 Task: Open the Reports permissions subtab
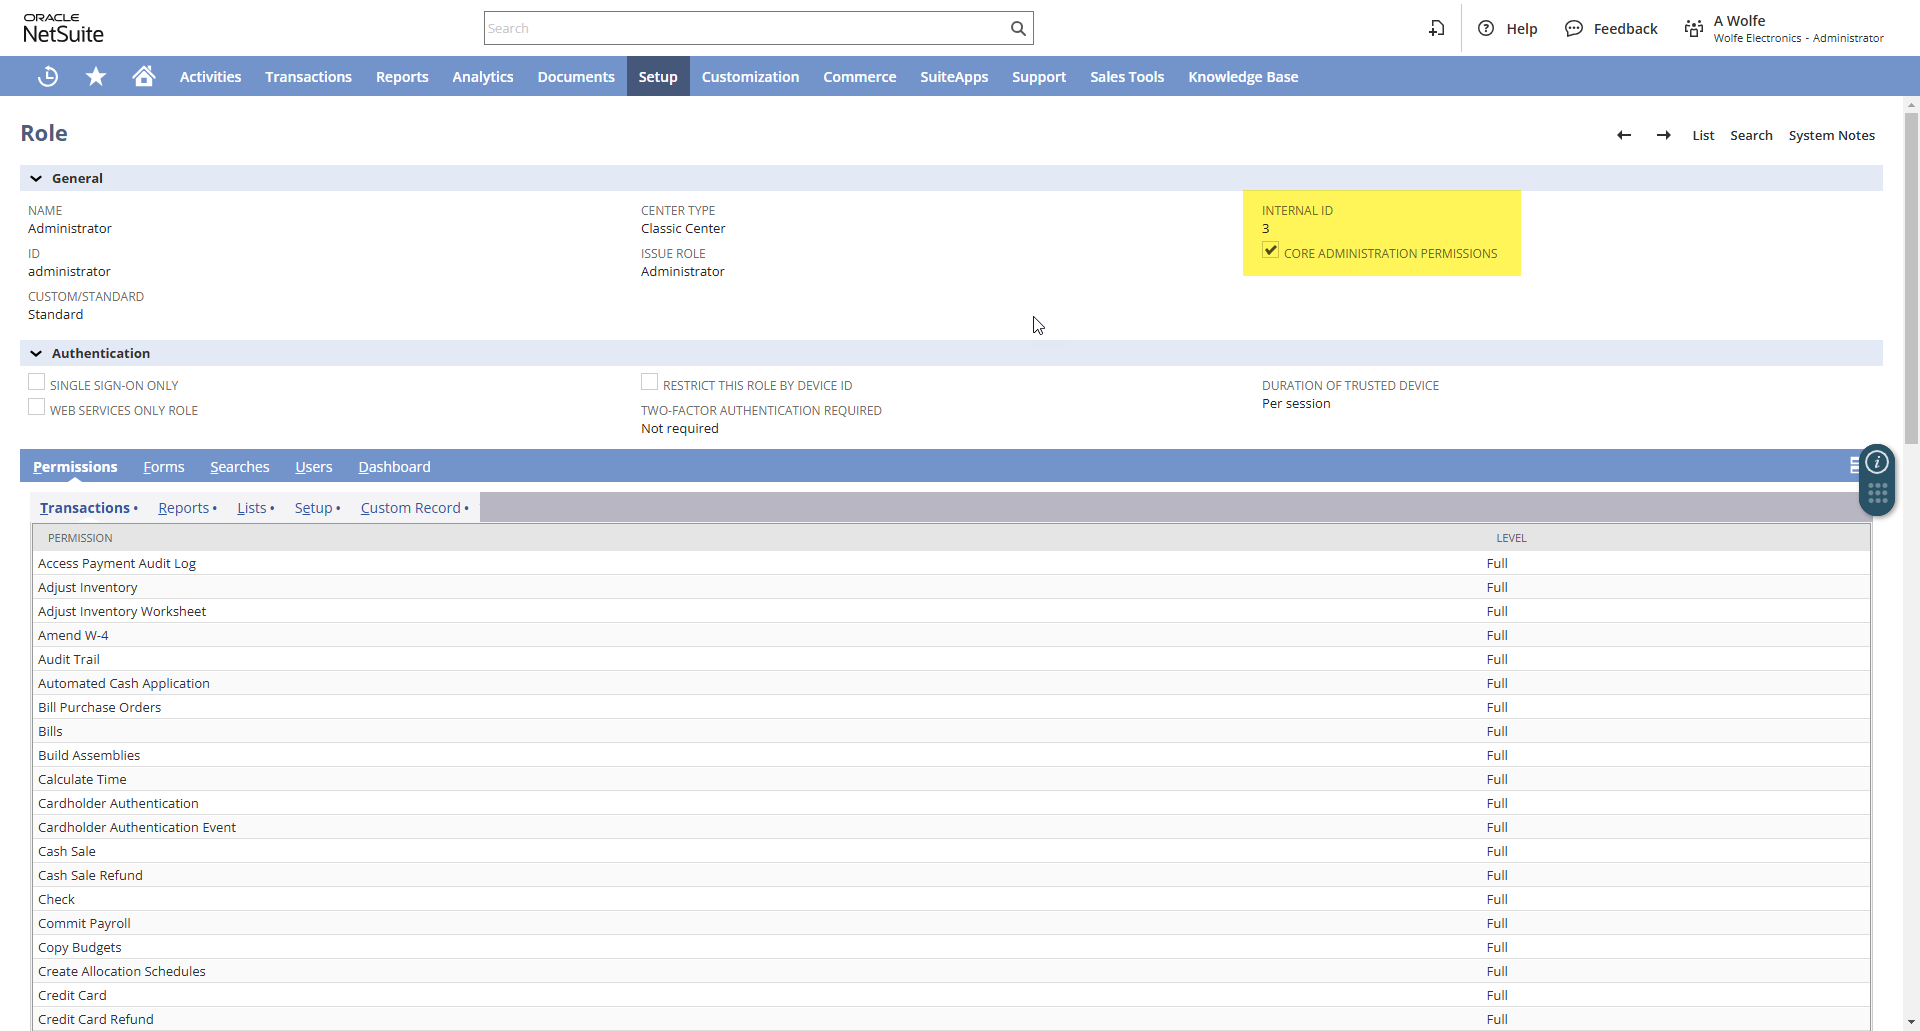pos(184,508)
